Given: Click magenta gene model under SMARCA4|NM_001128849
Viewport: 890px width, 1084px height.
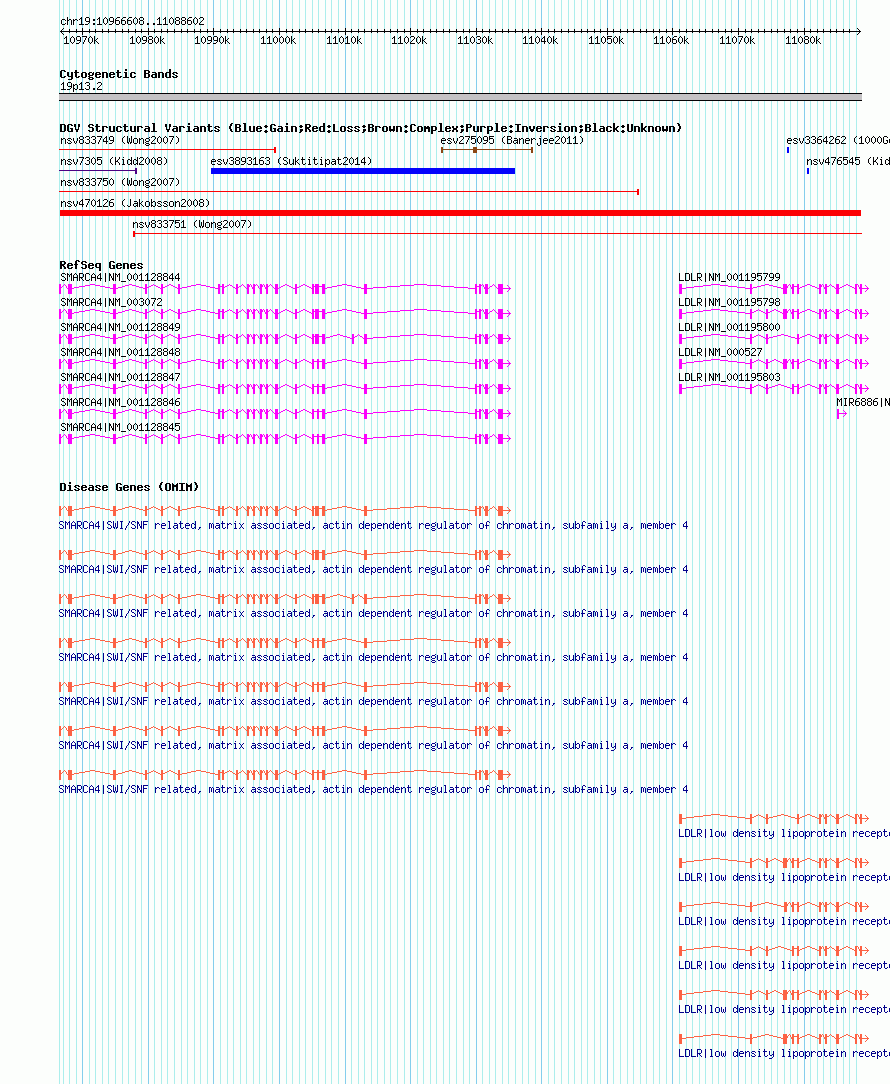Looking at the screenshot, I should (285, 339).
